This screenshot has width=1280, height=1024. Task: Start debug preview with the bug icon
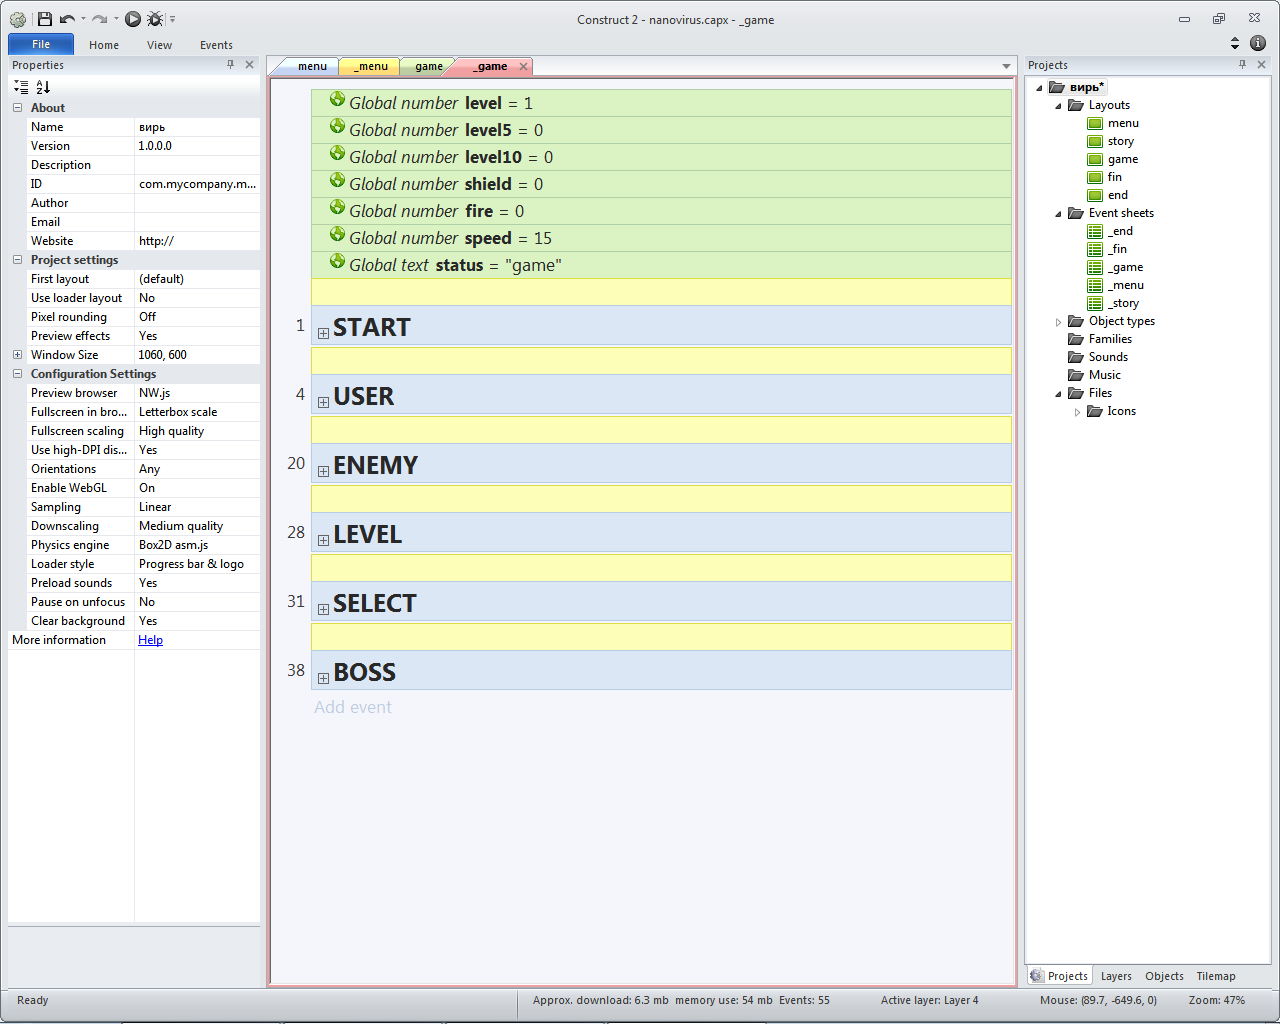coord(155,19)
